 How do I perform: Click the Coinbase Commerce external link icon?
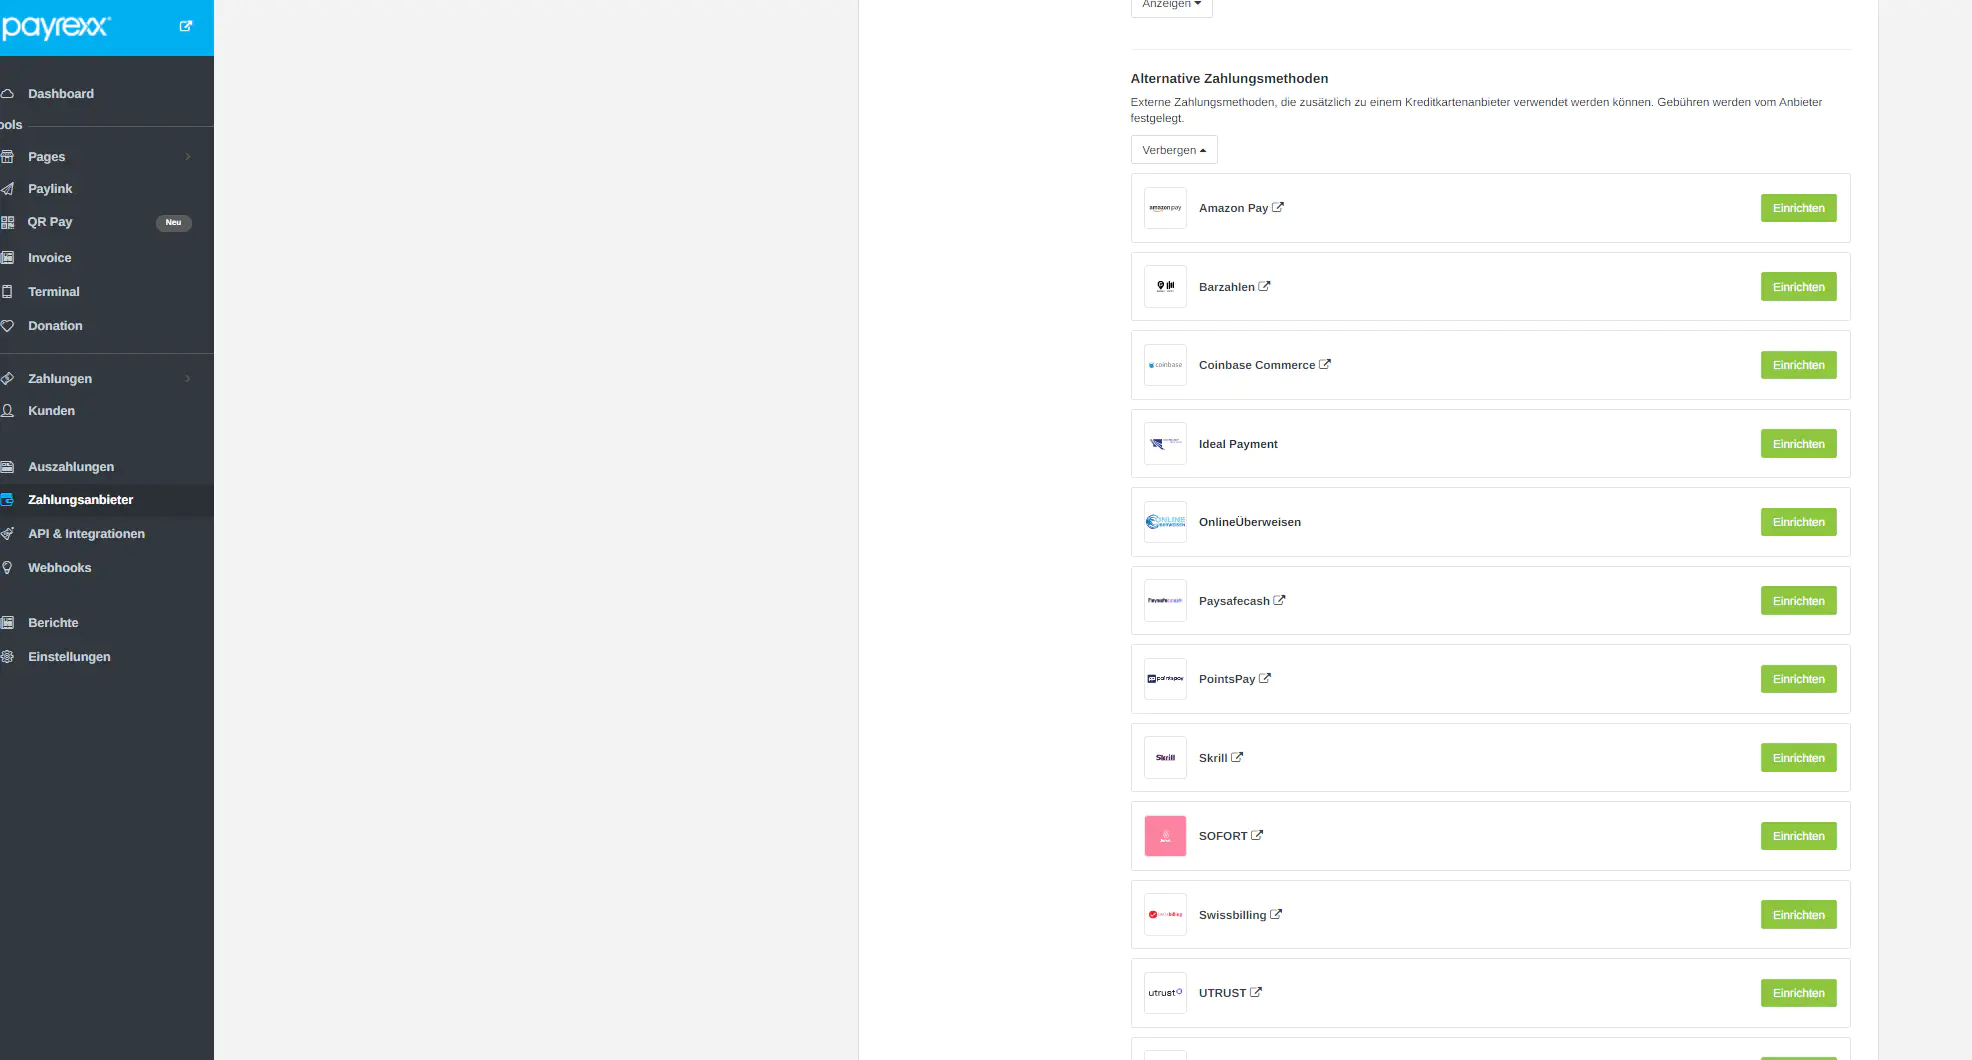(1325, 365)
